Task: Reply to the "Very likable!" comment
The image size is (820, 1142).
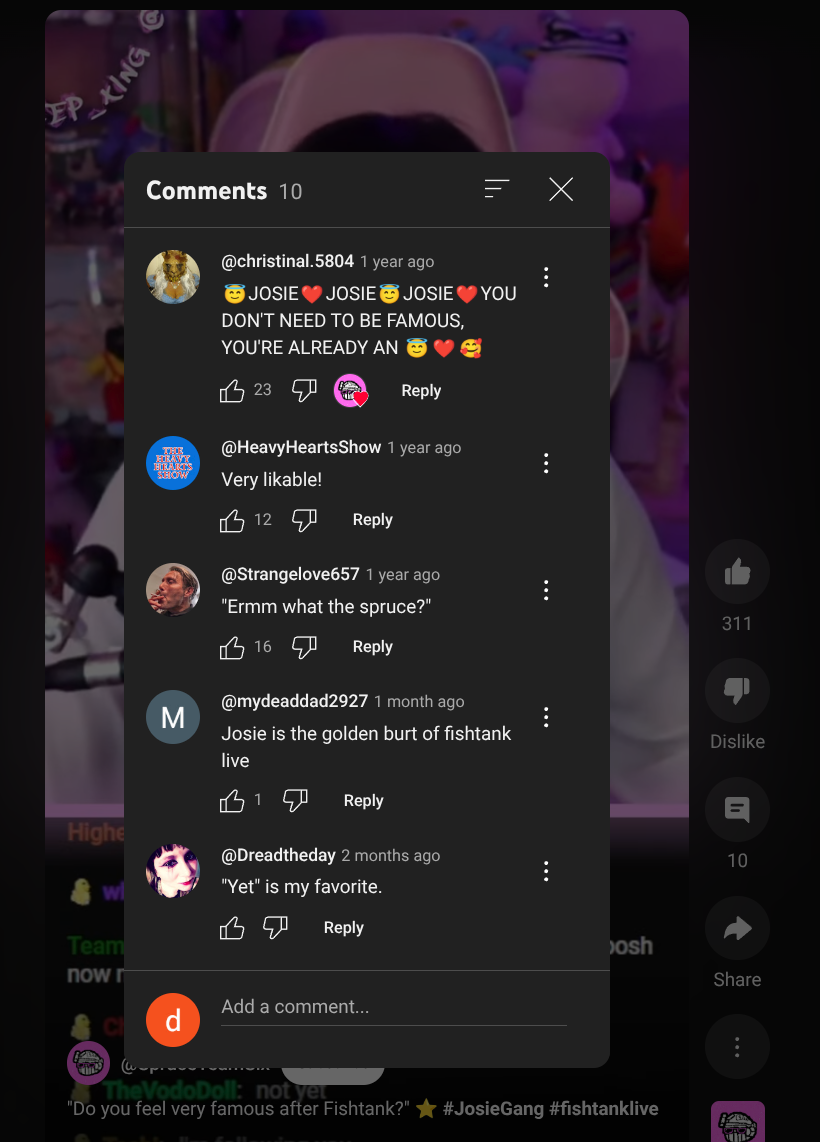Action: coord(372,520)
